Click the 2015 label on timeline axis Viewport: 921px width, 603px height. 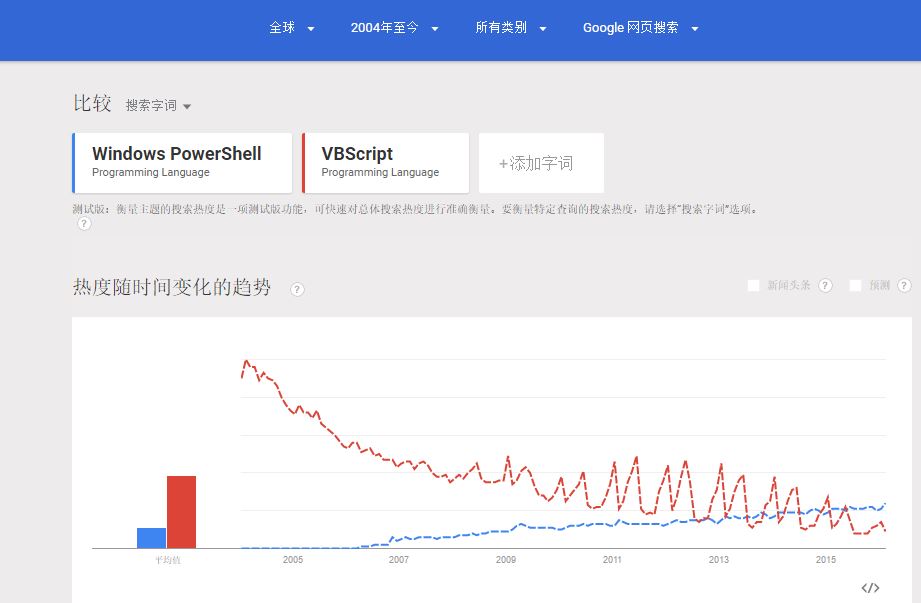[x=825, y=560]
